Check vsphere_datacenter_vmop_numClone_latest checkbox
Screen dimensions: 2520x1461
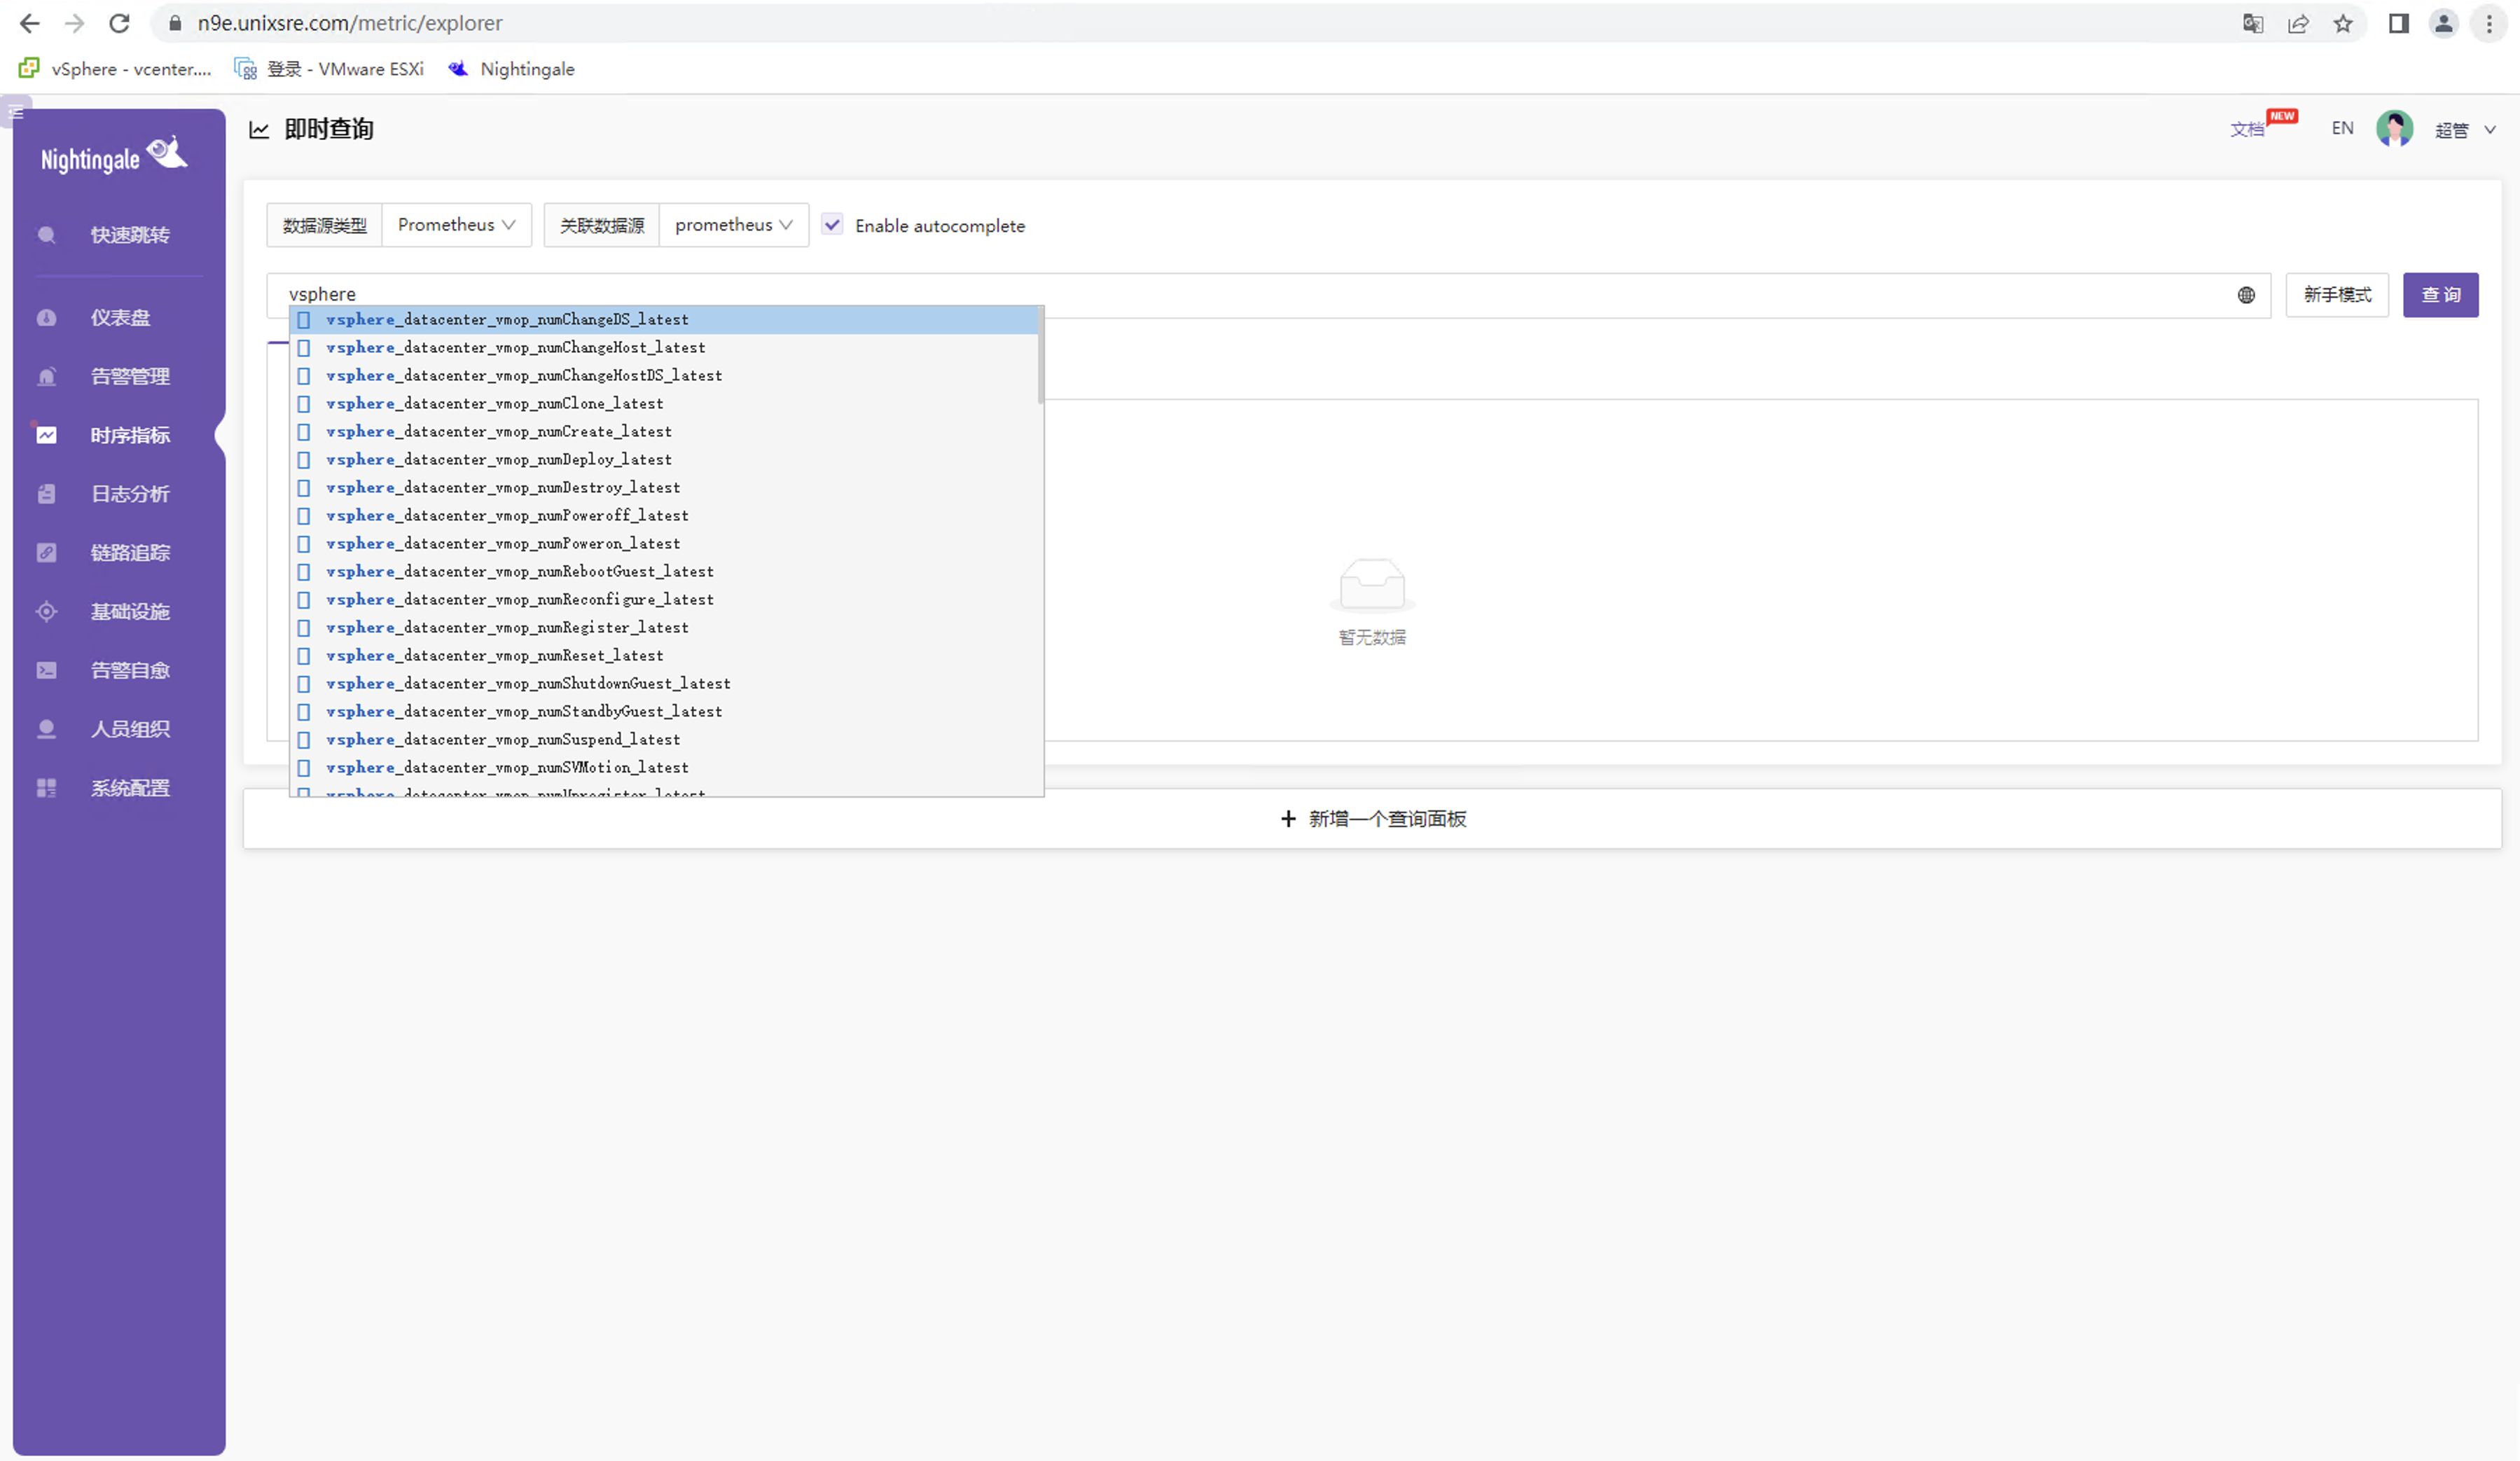pos(305,403)
